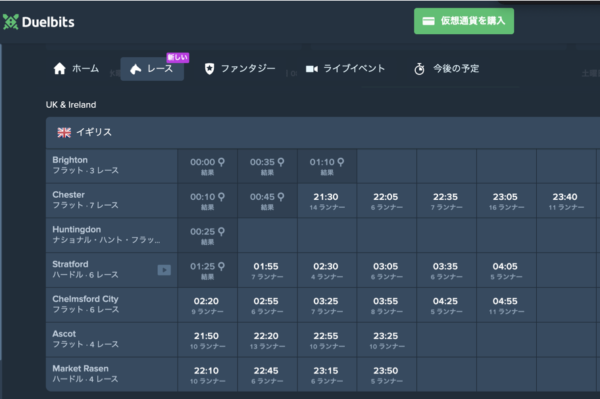Click the video camera icon beside ライブイベント
Viewport: 600px width, 399px height.
[311, 69]
